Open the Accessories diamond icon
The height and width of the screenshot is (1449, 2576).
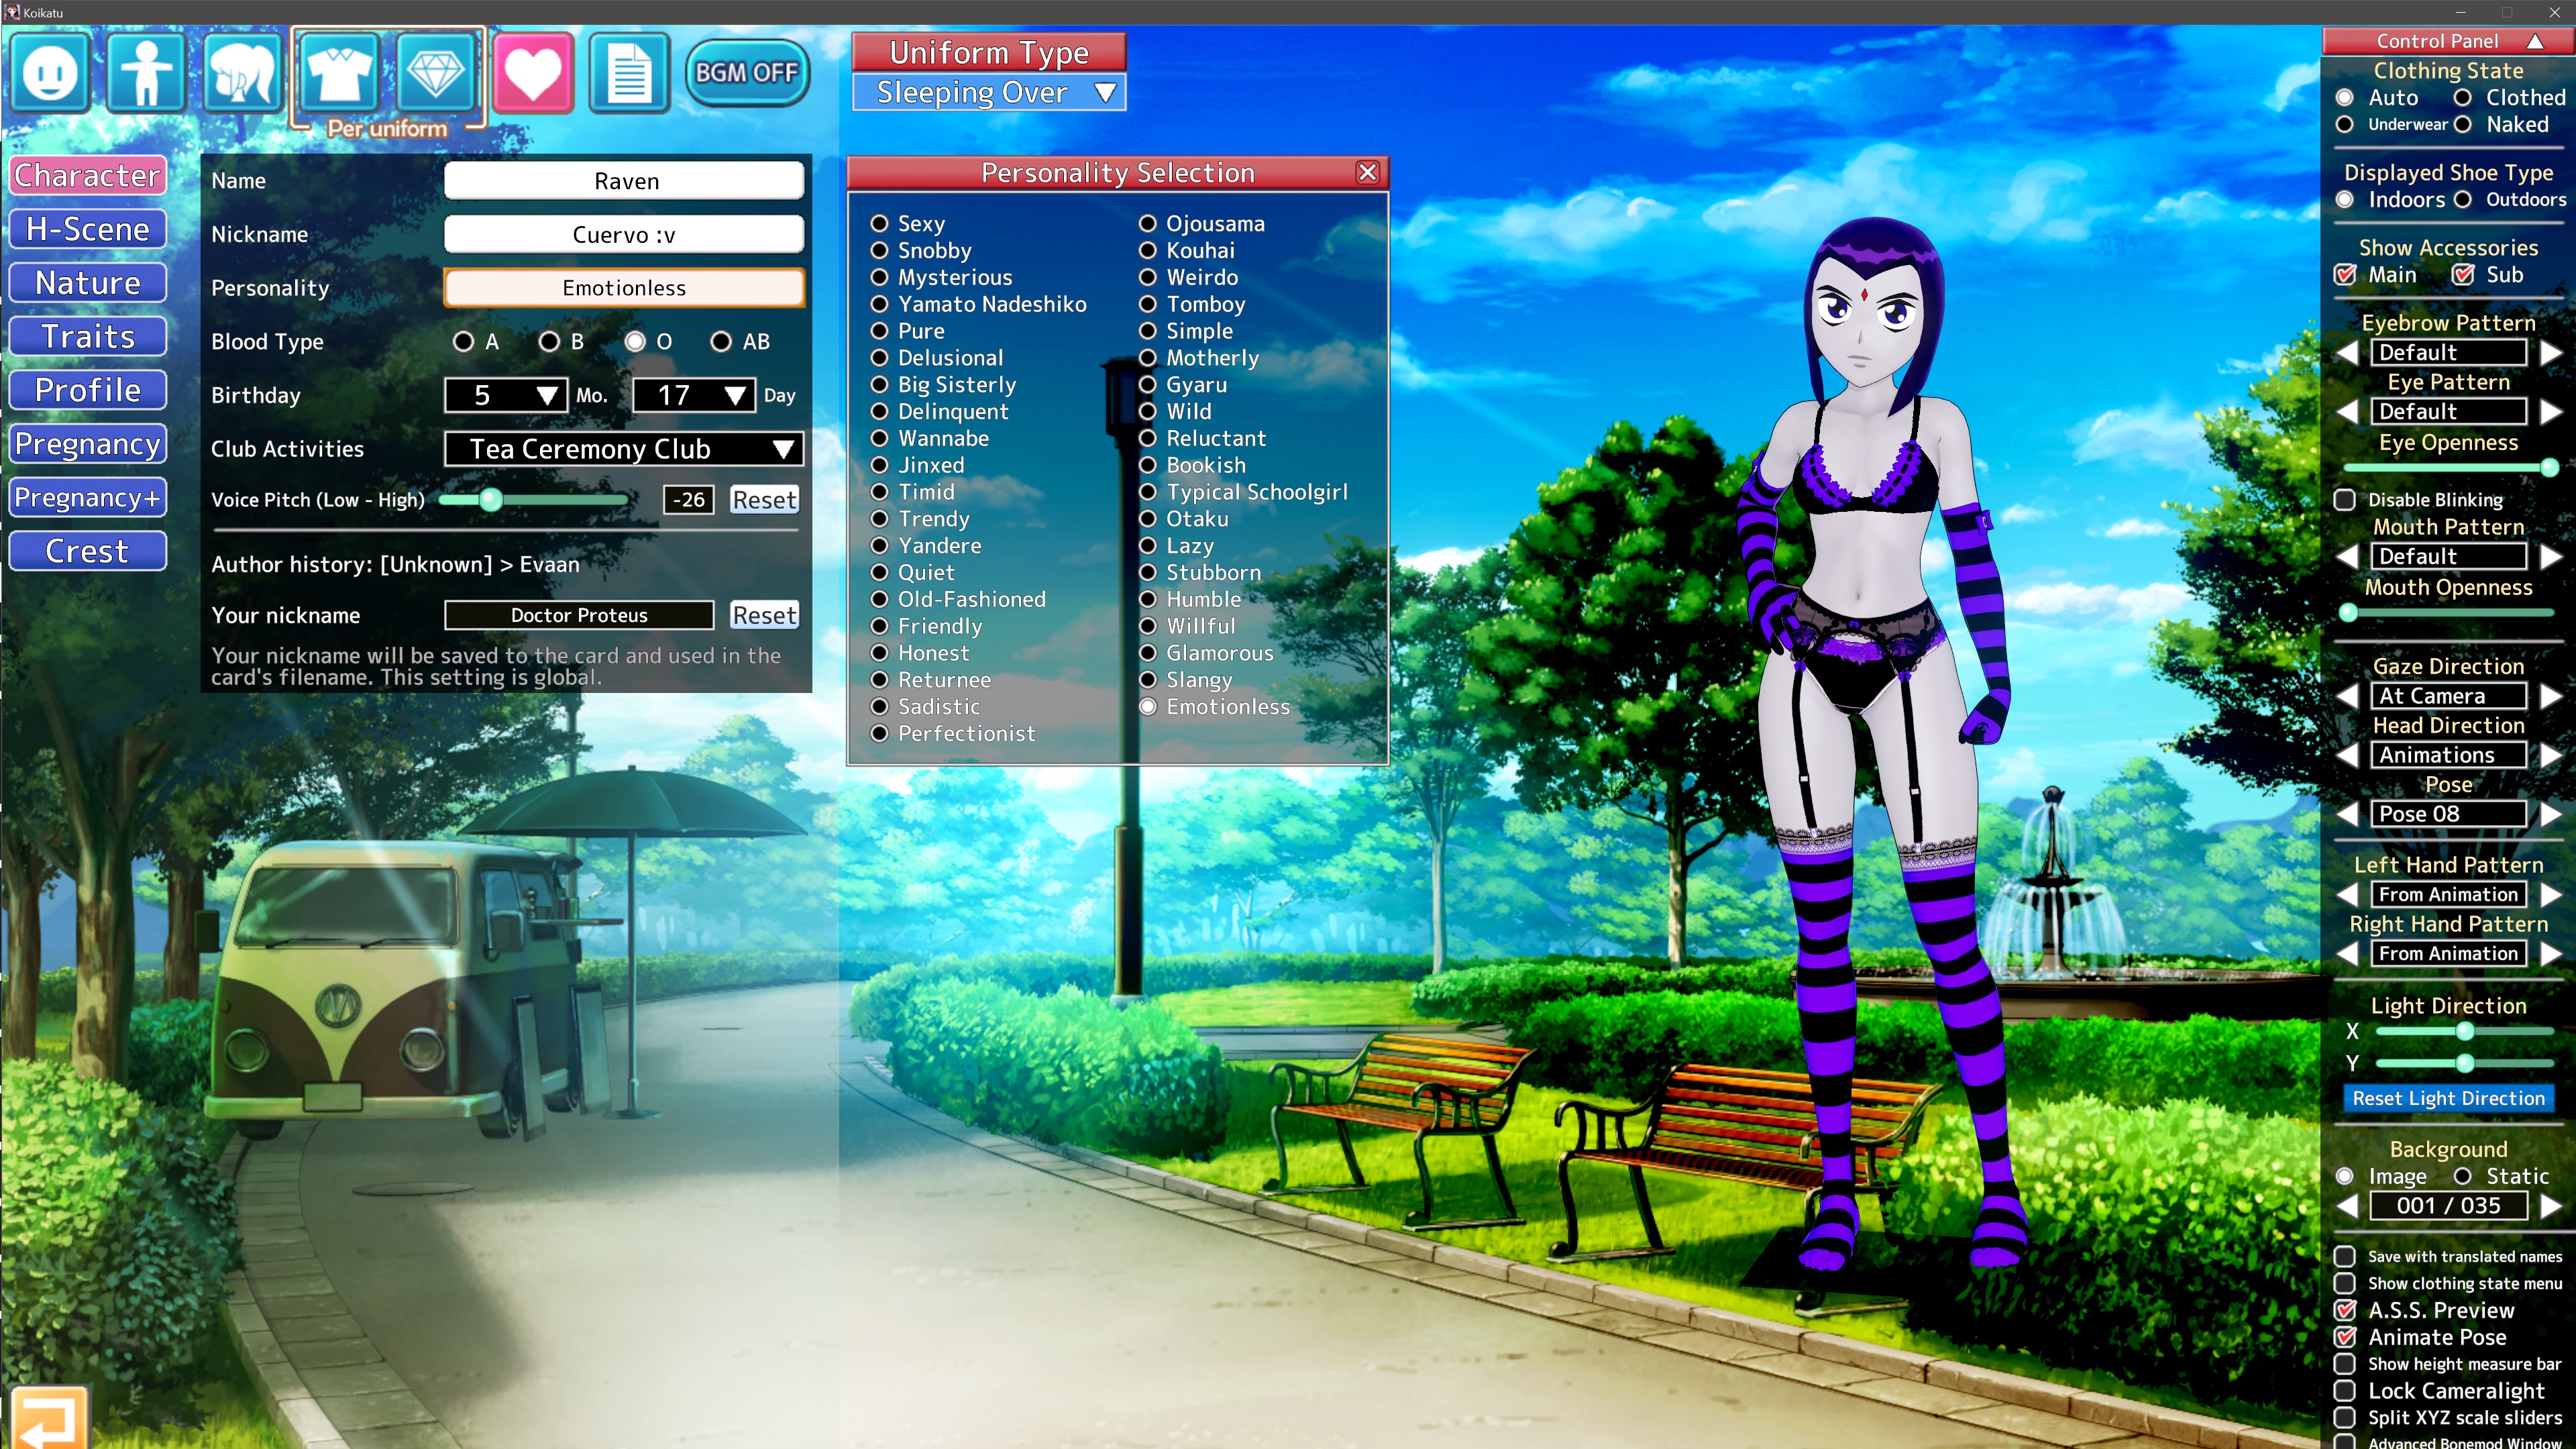436,72
